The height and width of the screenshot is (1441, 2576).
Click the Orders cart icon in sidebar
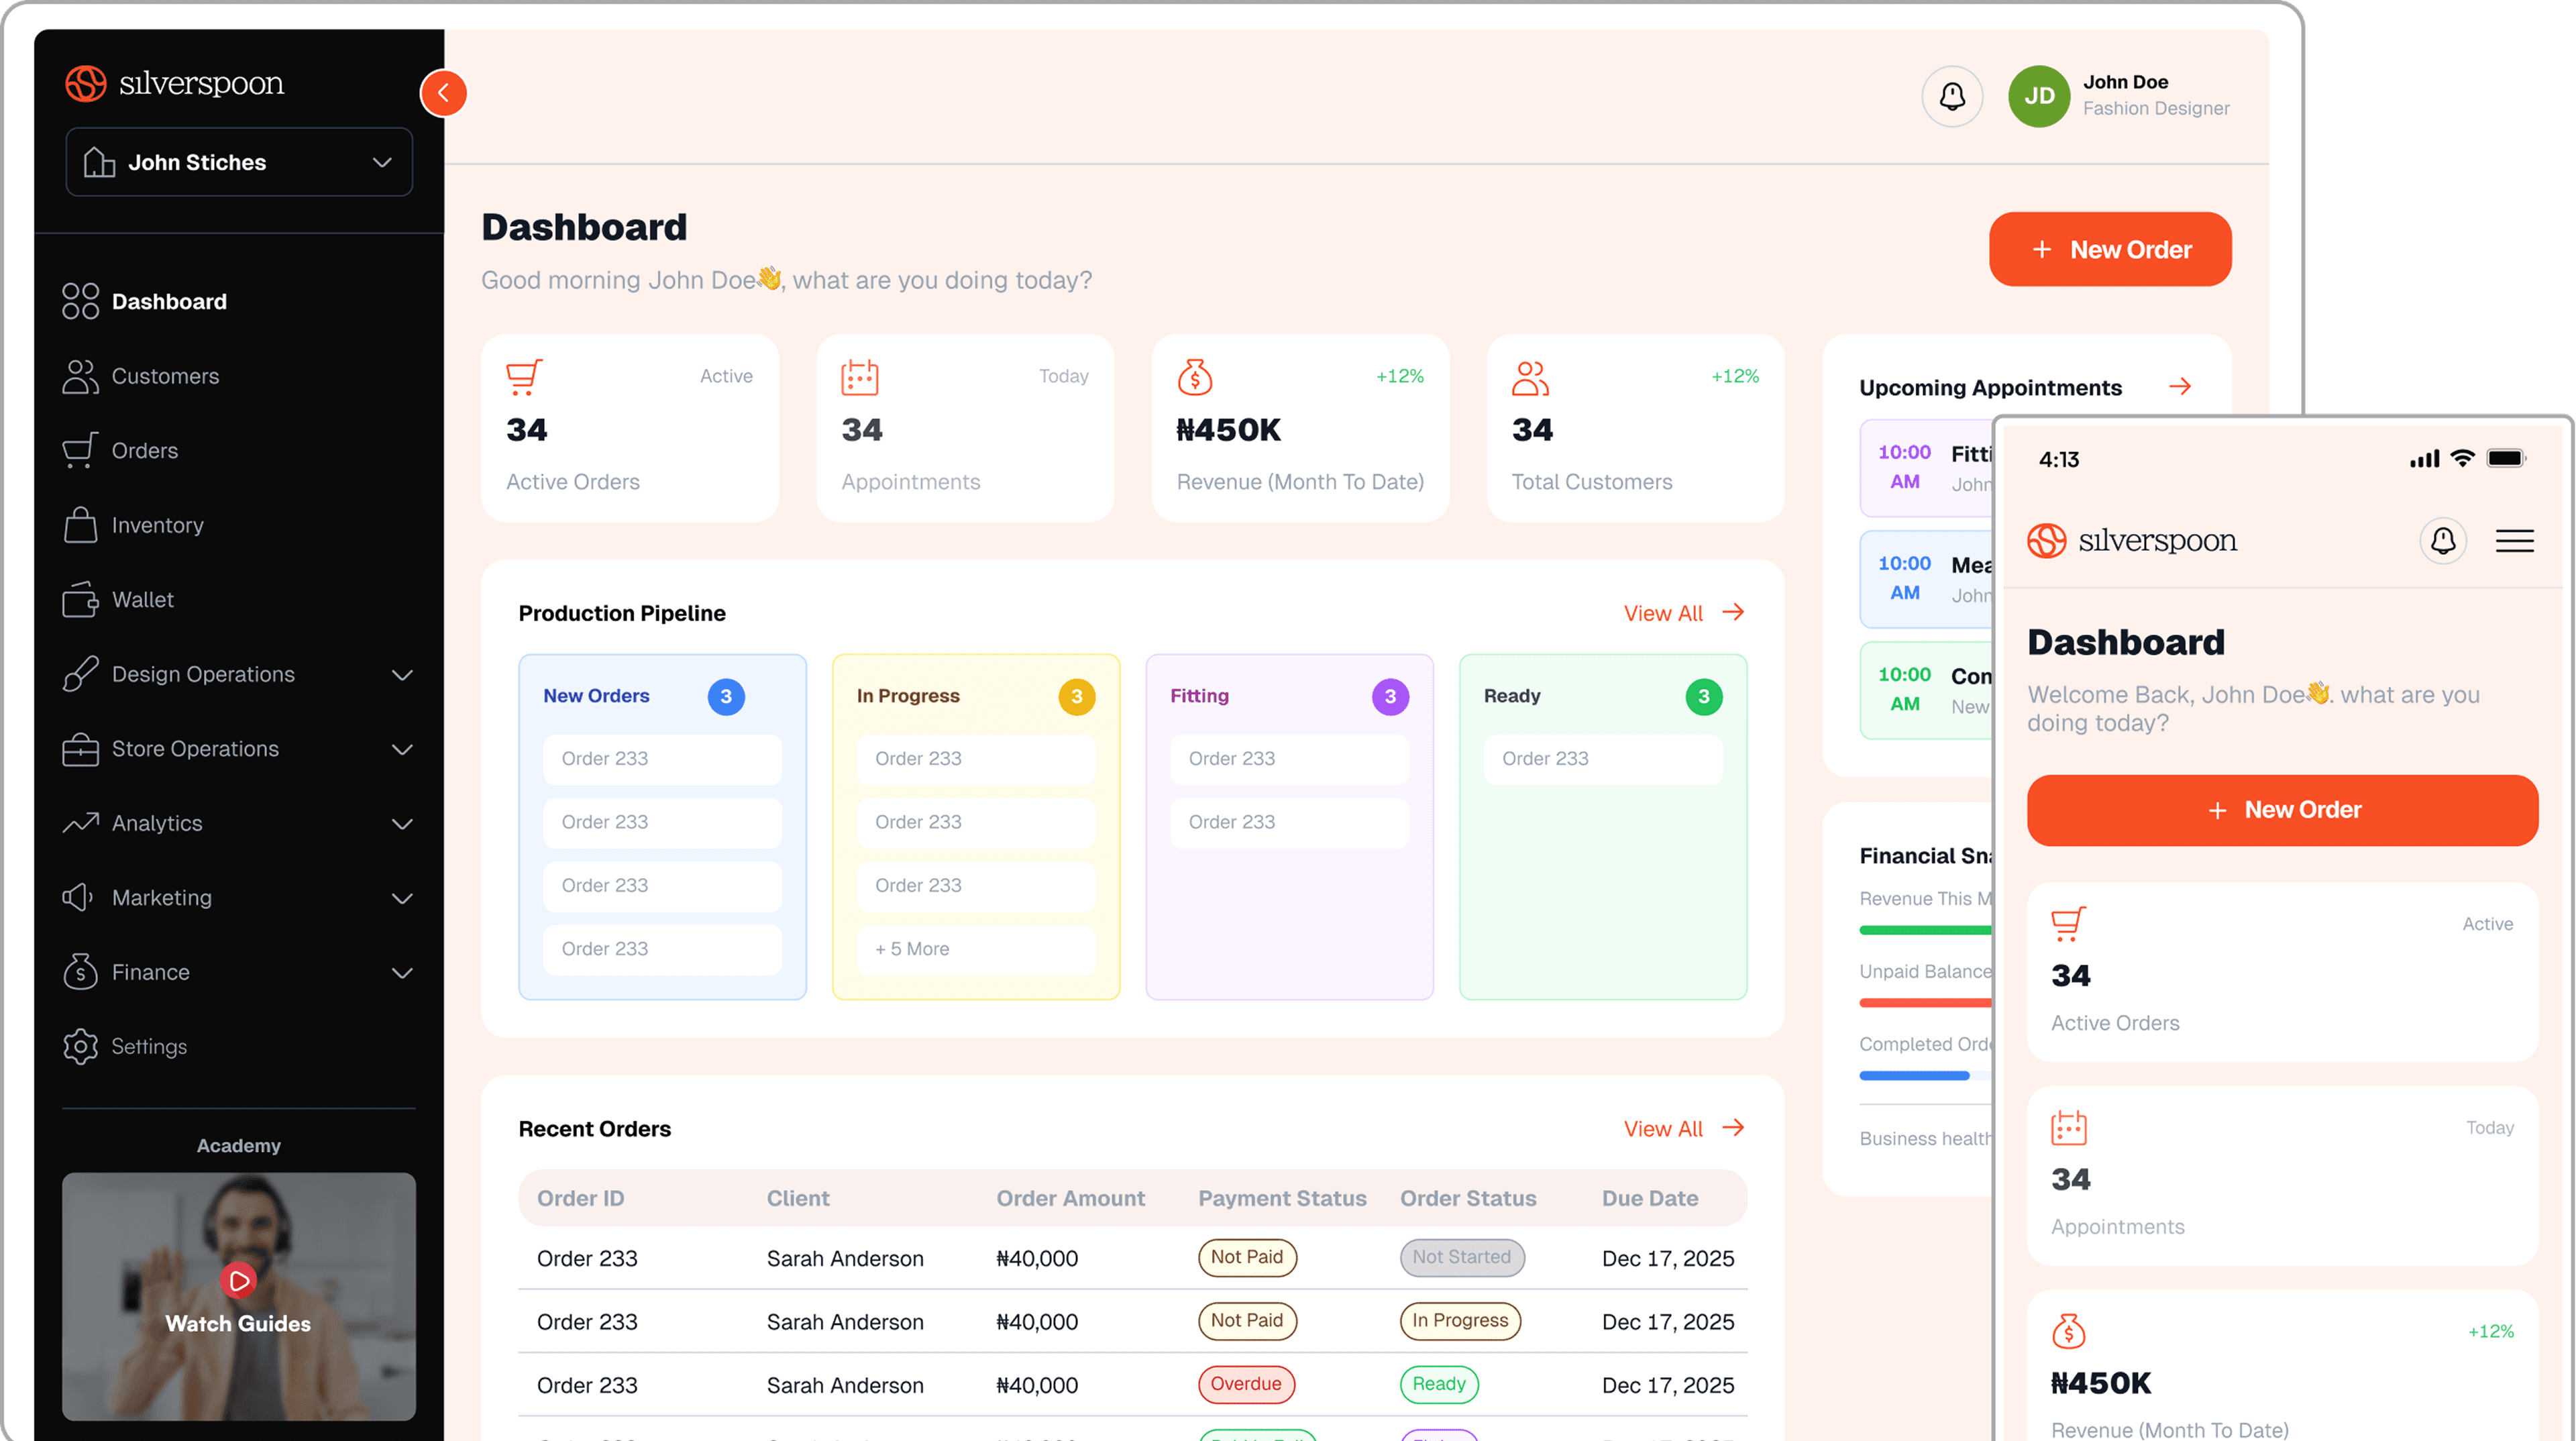click(x=80, y=450)
